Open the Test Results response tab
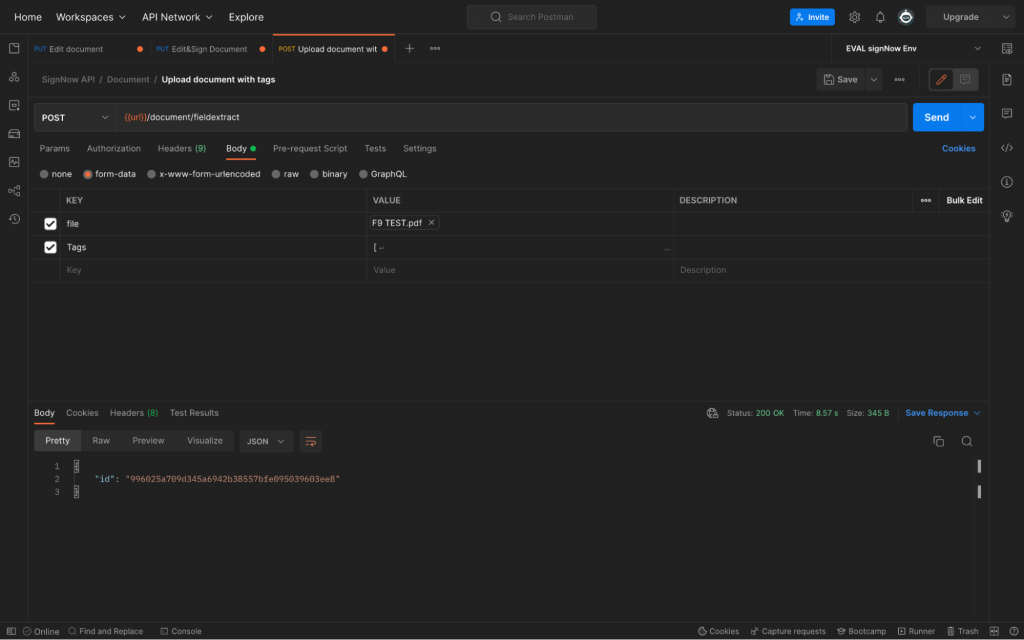 (194, 413)
